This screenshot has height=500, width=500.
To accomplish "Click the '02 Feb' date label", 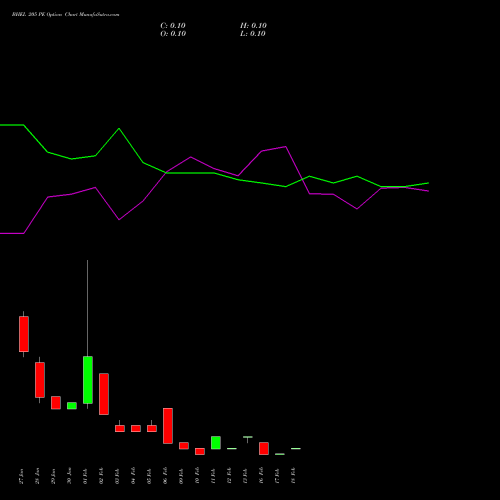I will point(102,476).
